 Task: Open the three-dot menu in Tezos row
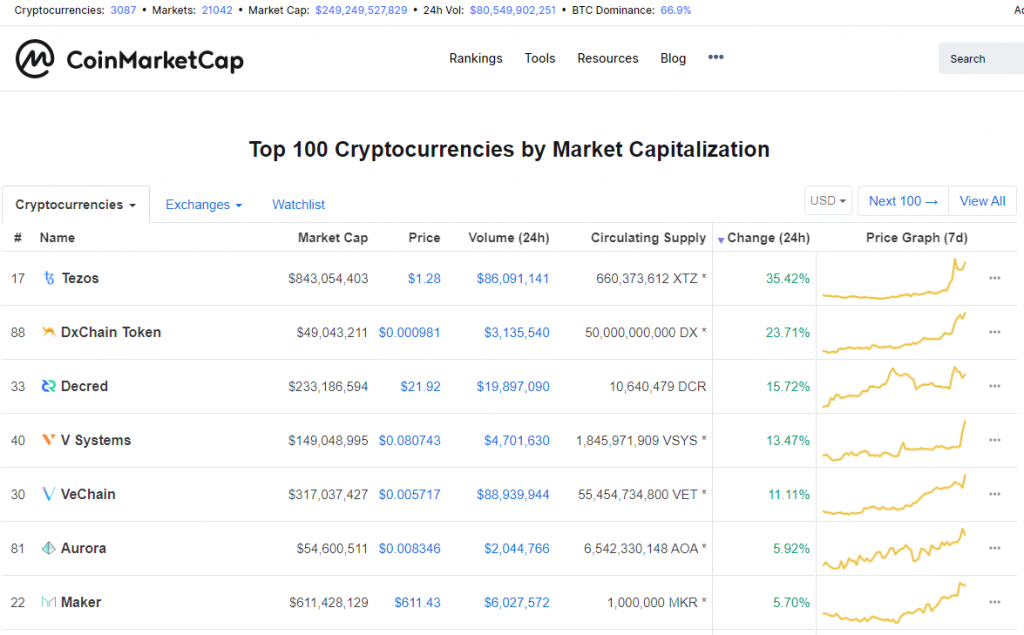(x=995, y=278)
